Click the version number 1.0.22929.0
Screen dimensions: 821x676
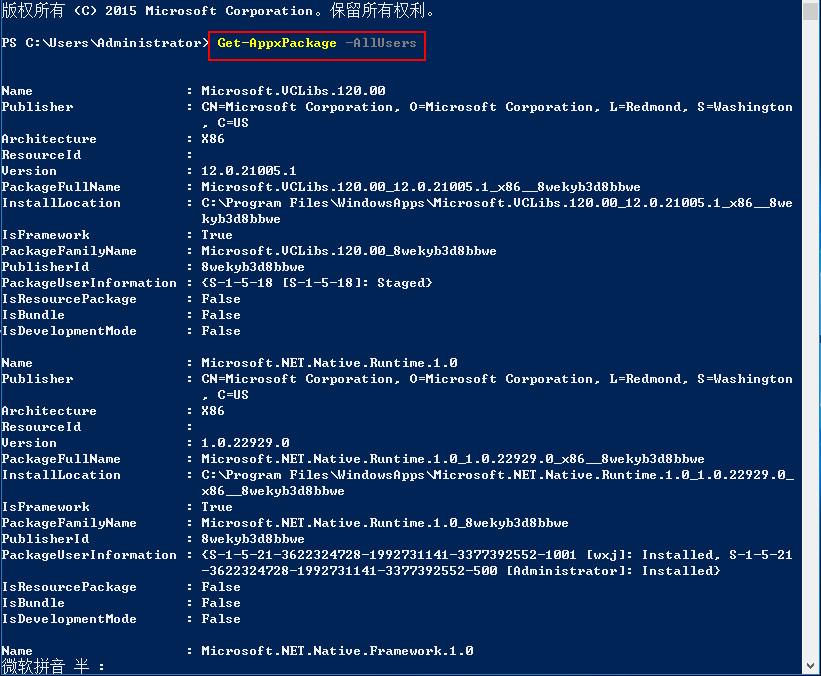coord(245,443)
